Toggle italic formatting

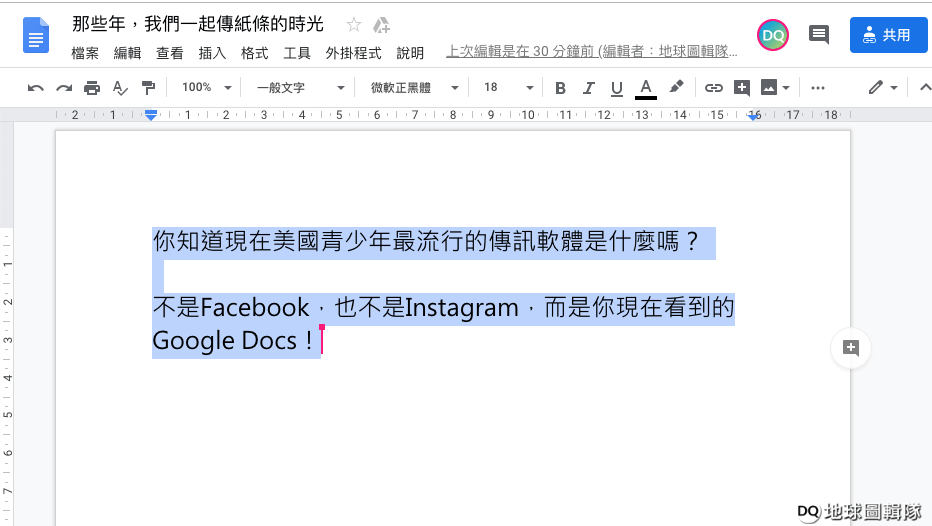[x=588, y=88]
